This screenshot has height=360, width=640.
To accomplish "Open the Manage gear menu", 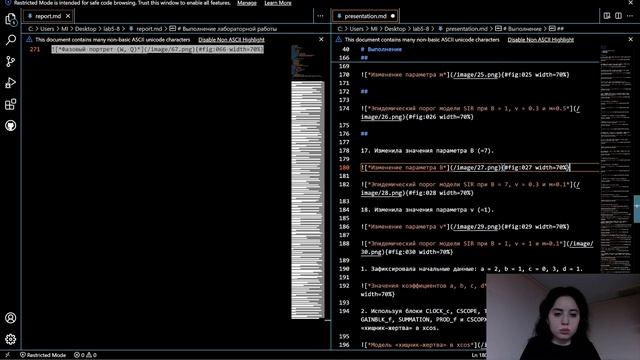I will pos(11,339).
